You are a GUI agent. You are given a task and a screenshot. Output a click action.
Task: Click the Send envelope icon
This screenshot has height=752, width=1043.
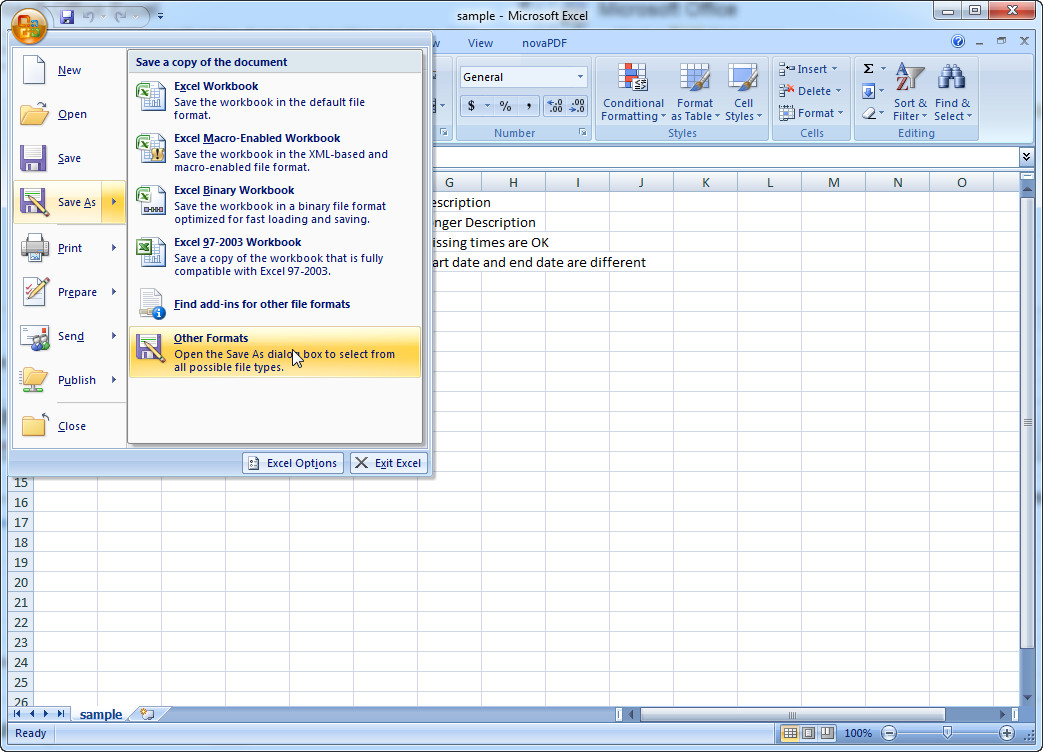tap(35, 336)
